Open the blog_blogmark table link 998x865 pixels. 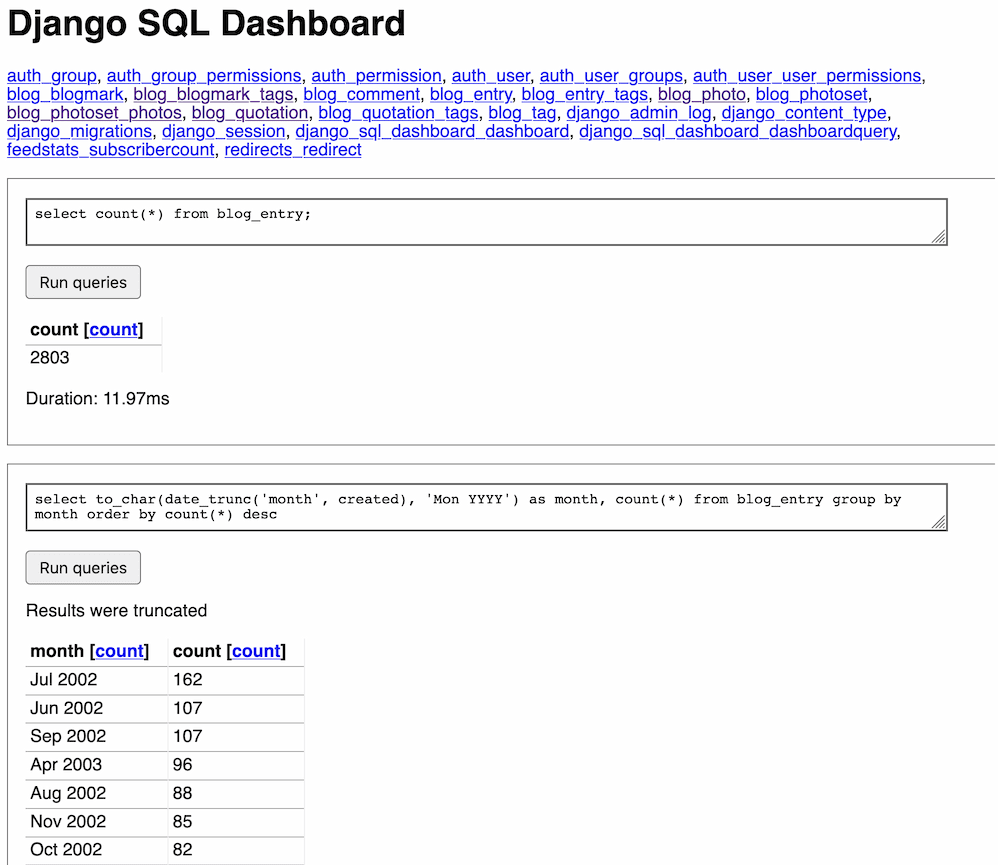click(65, 94)
